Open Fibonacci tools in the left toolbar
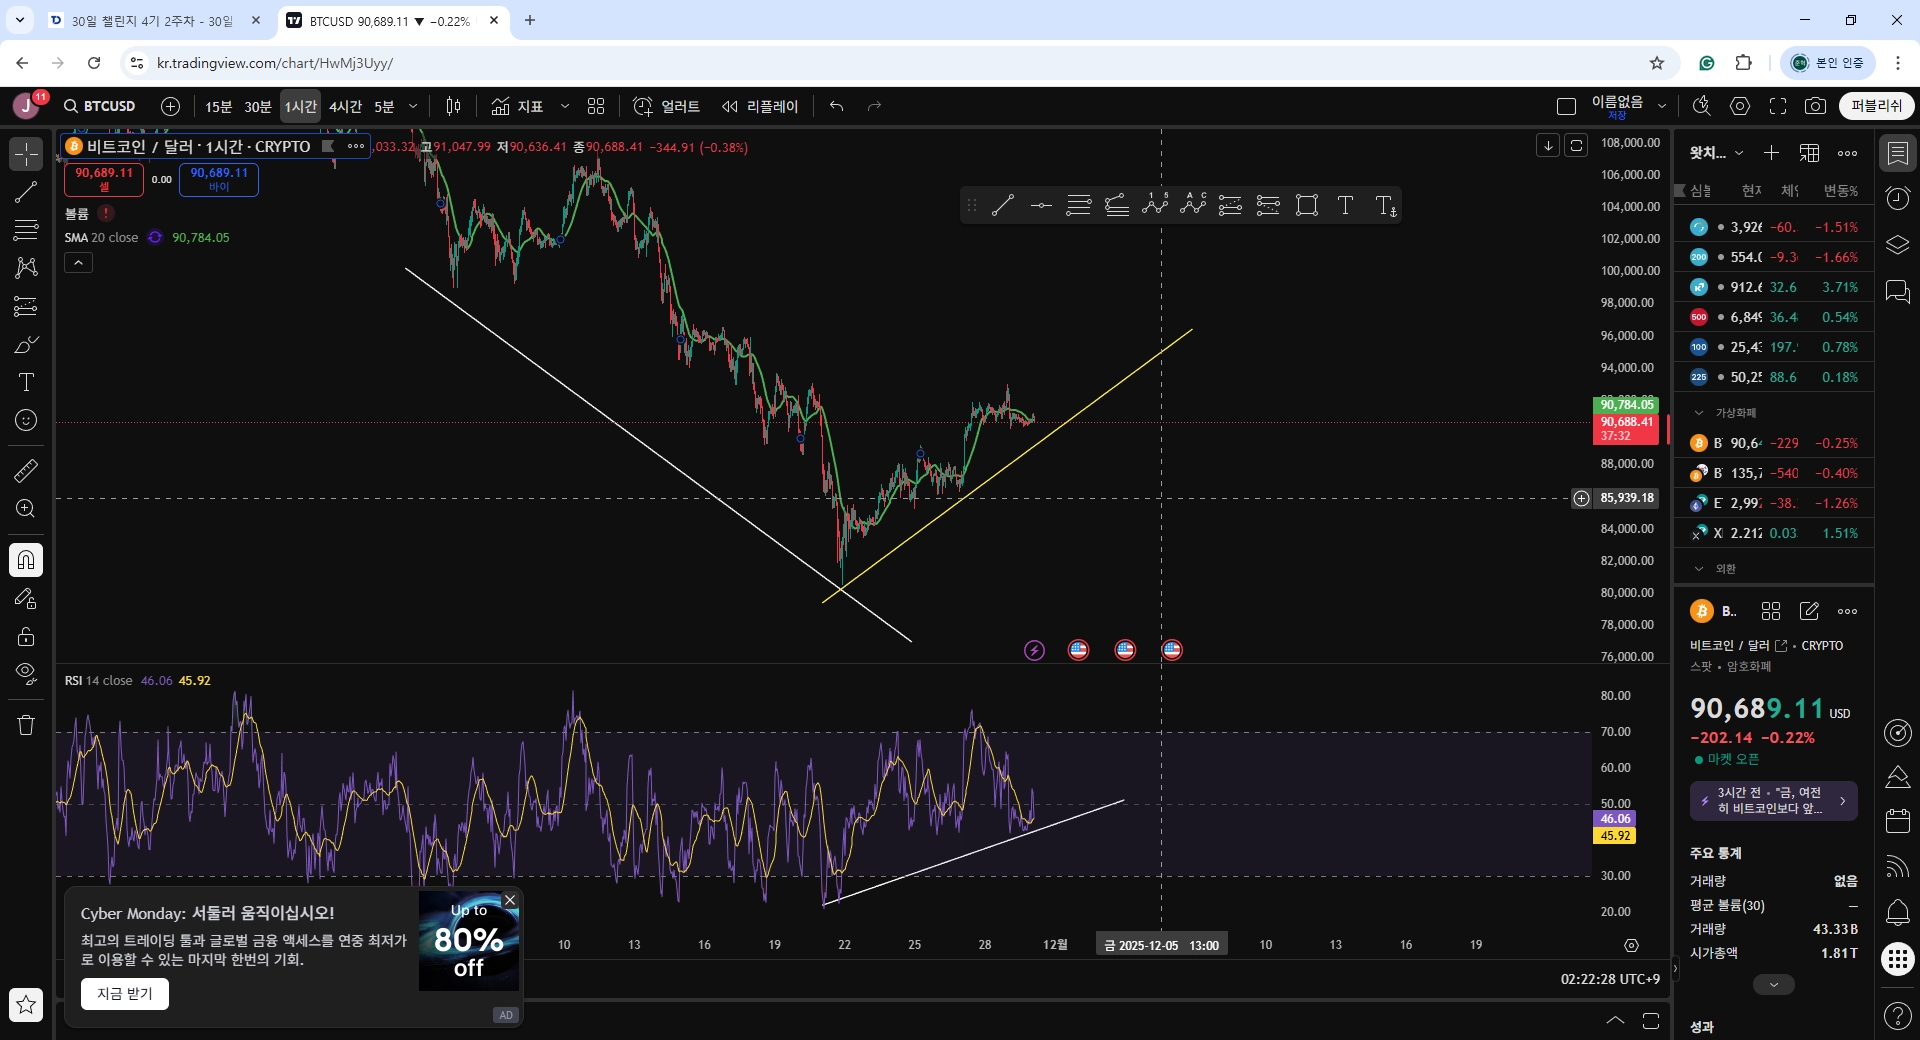Screen dimensions: 1920x1040 pyautogui.click(x=26, y=230)
